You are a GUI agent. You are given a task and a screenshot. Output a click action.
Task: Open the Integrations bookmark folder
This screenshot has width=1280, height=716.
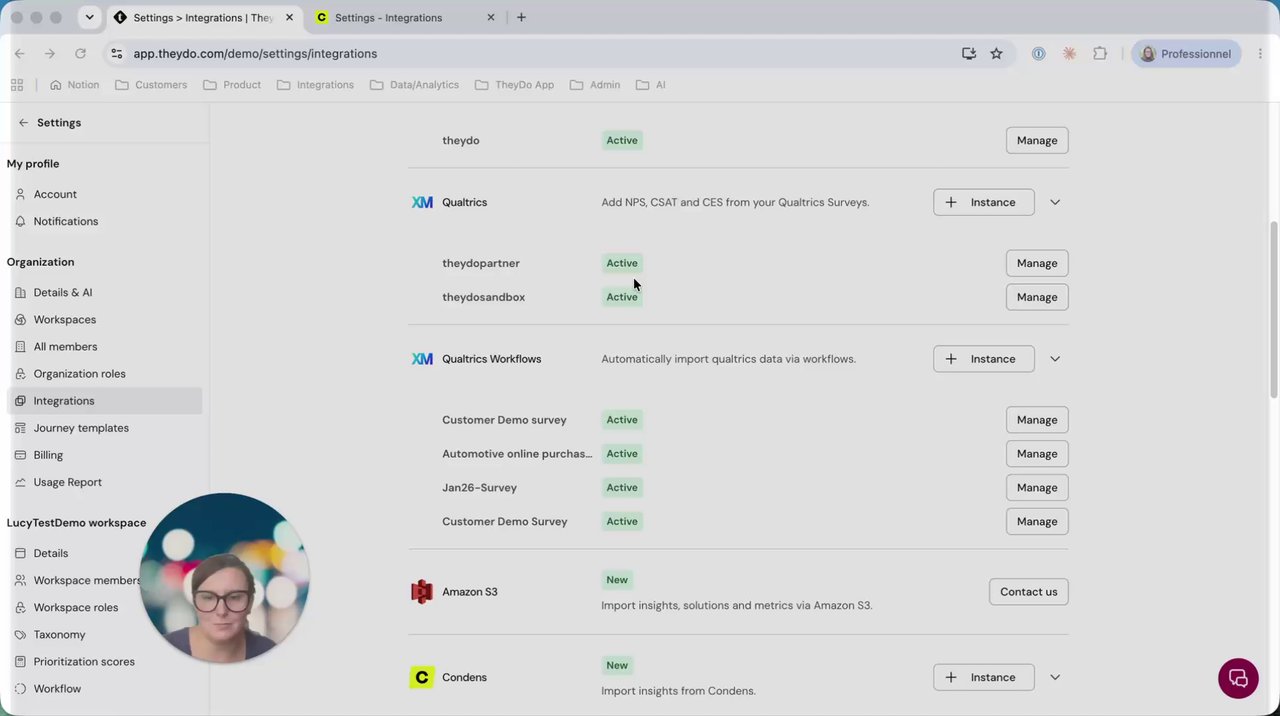point(315,85)
